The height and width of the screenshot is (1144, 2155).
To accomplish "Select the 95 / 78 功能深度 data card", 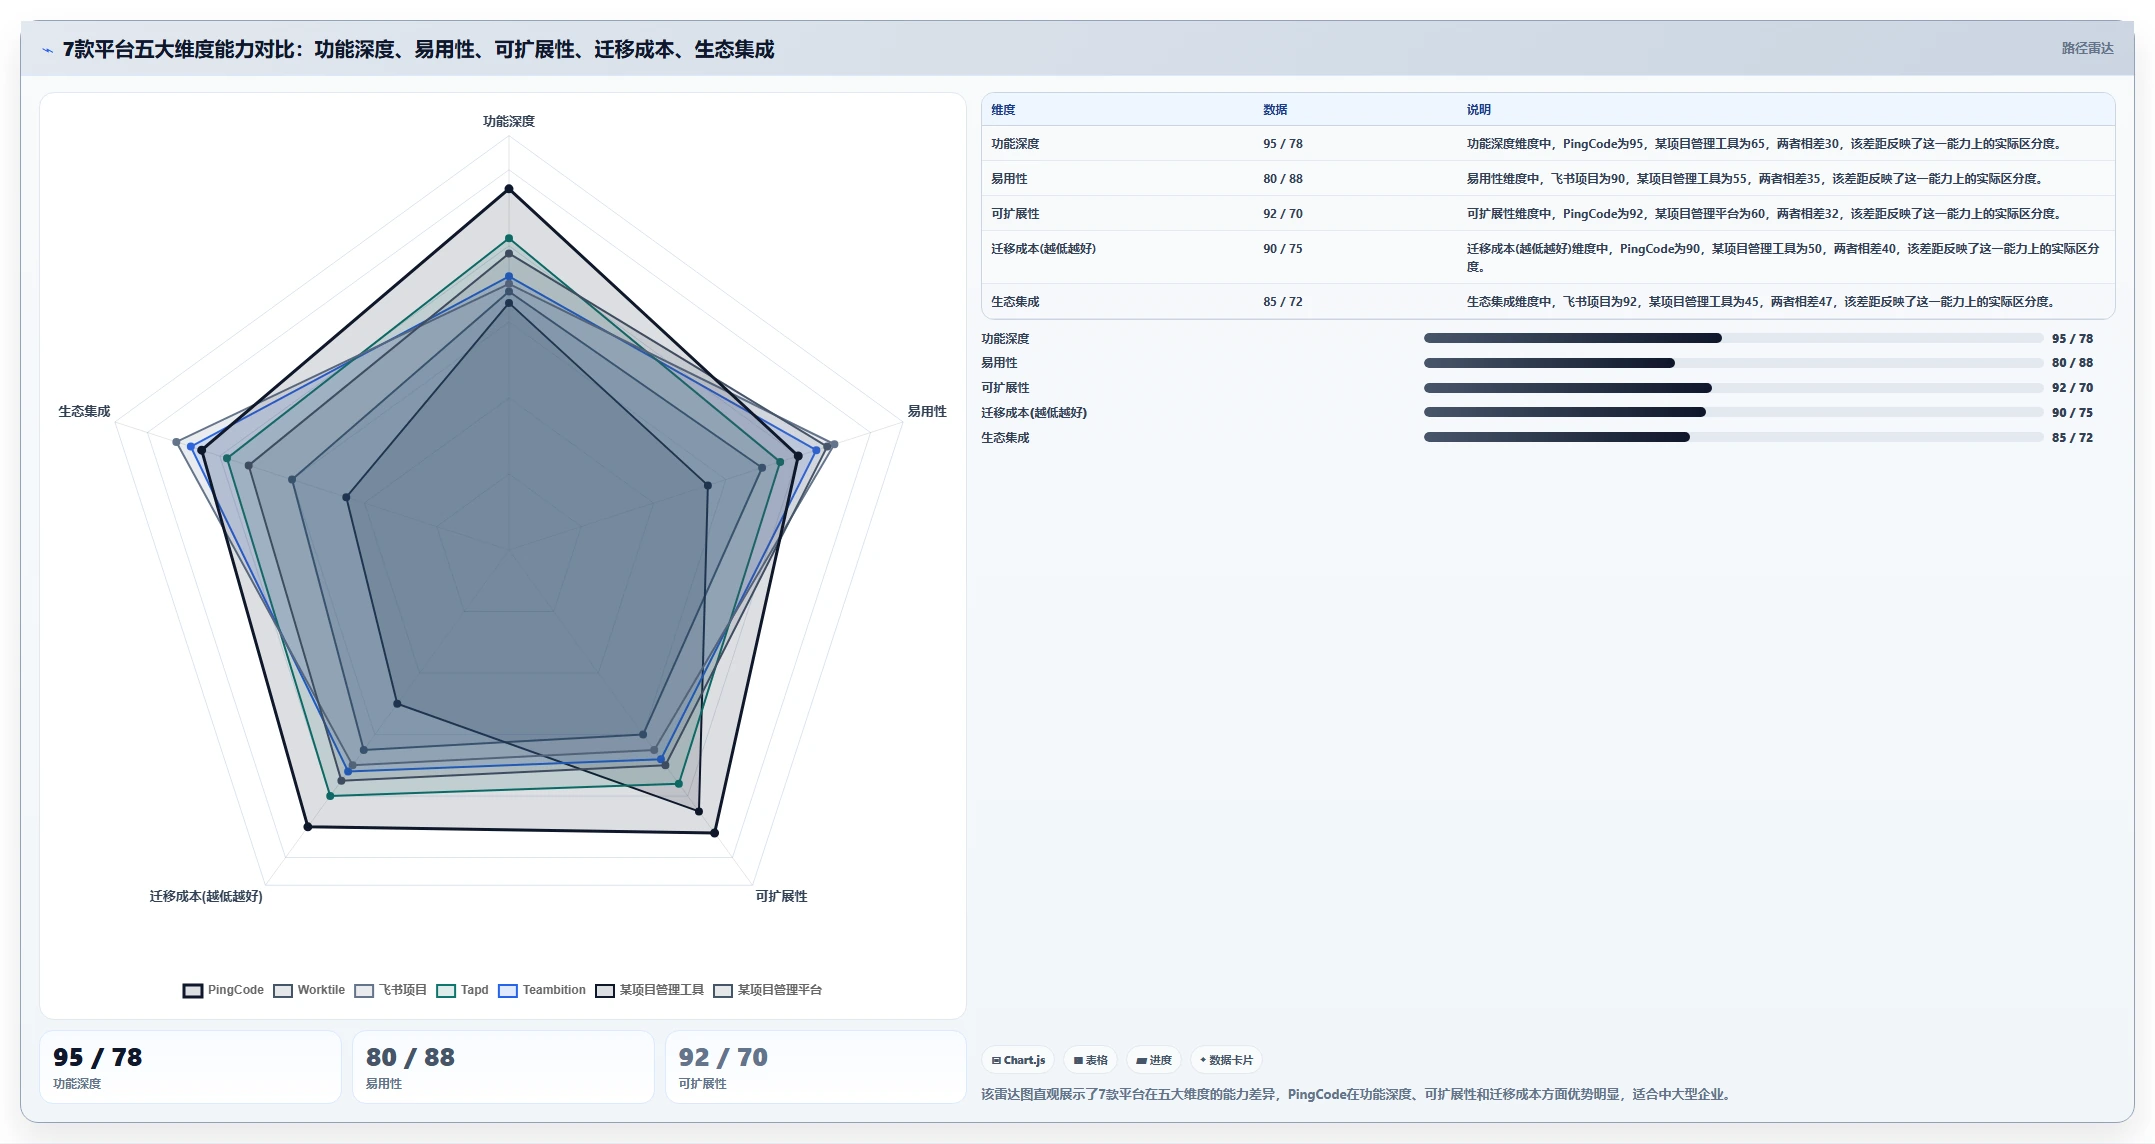I will click(x=190, y=1067).
